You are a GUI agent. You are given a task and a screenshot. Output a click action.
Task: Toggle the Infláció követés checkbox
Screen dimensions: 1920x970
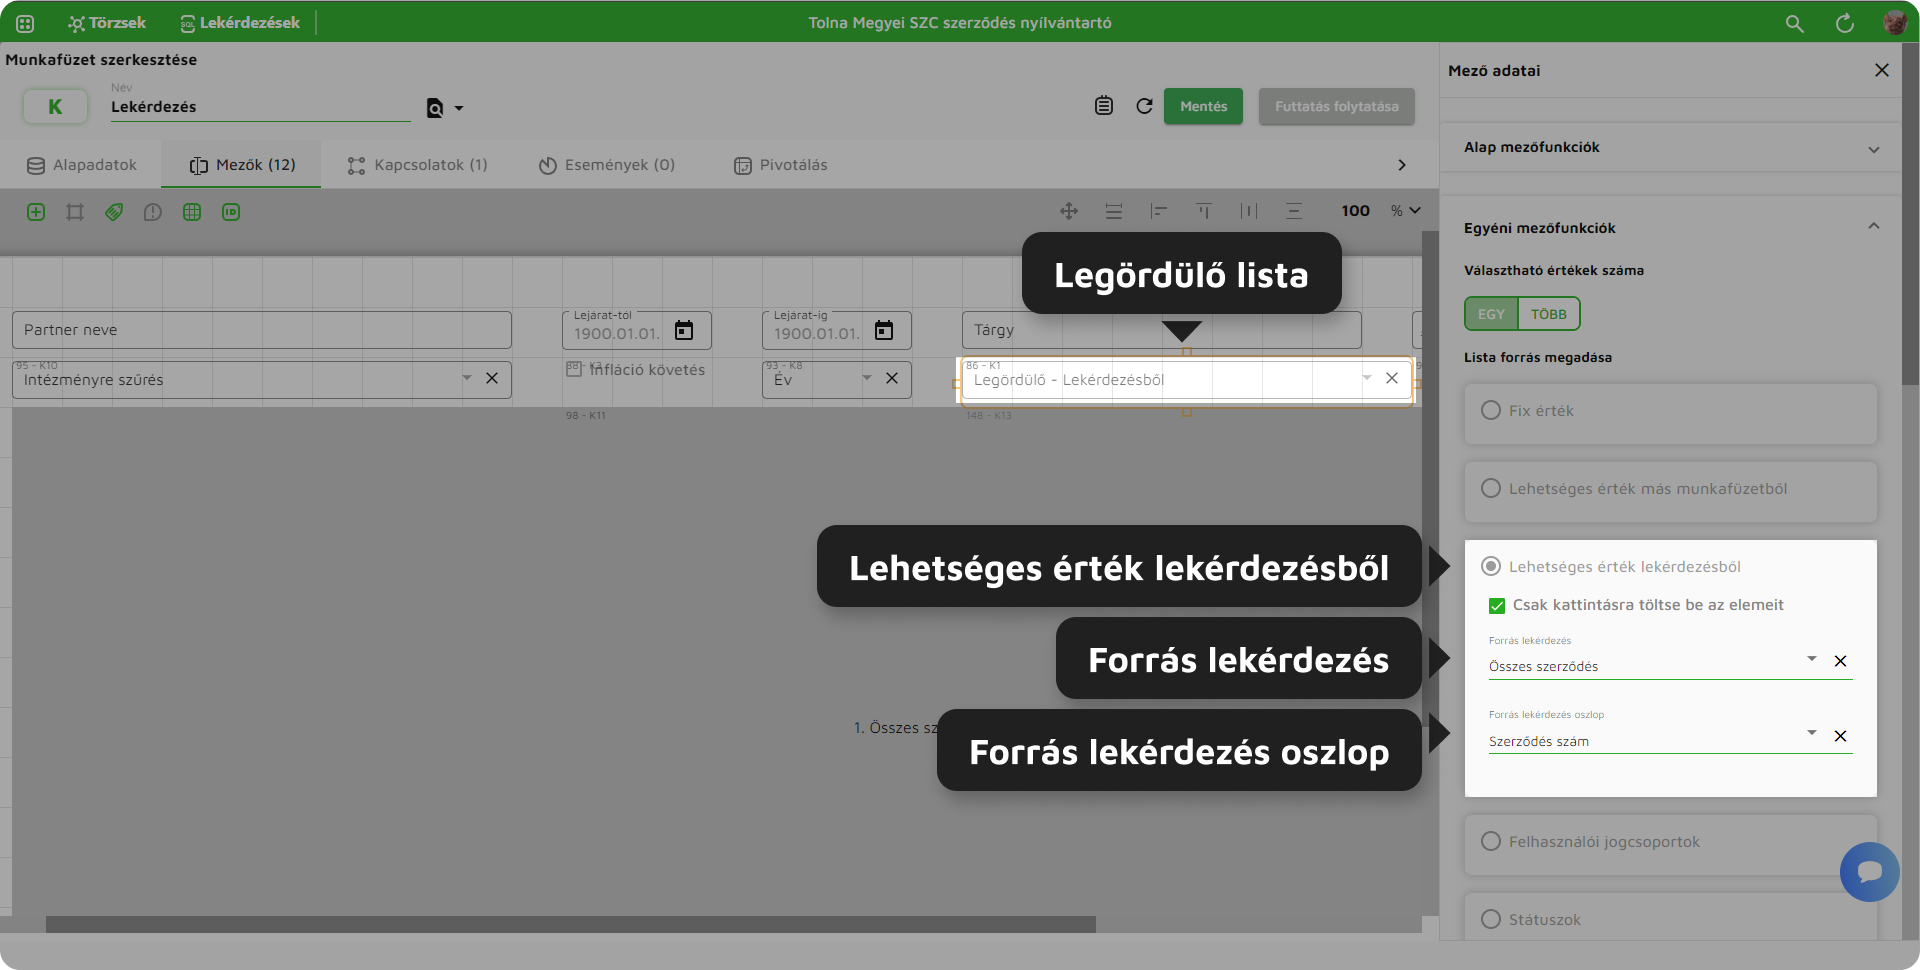coord(574,368)
